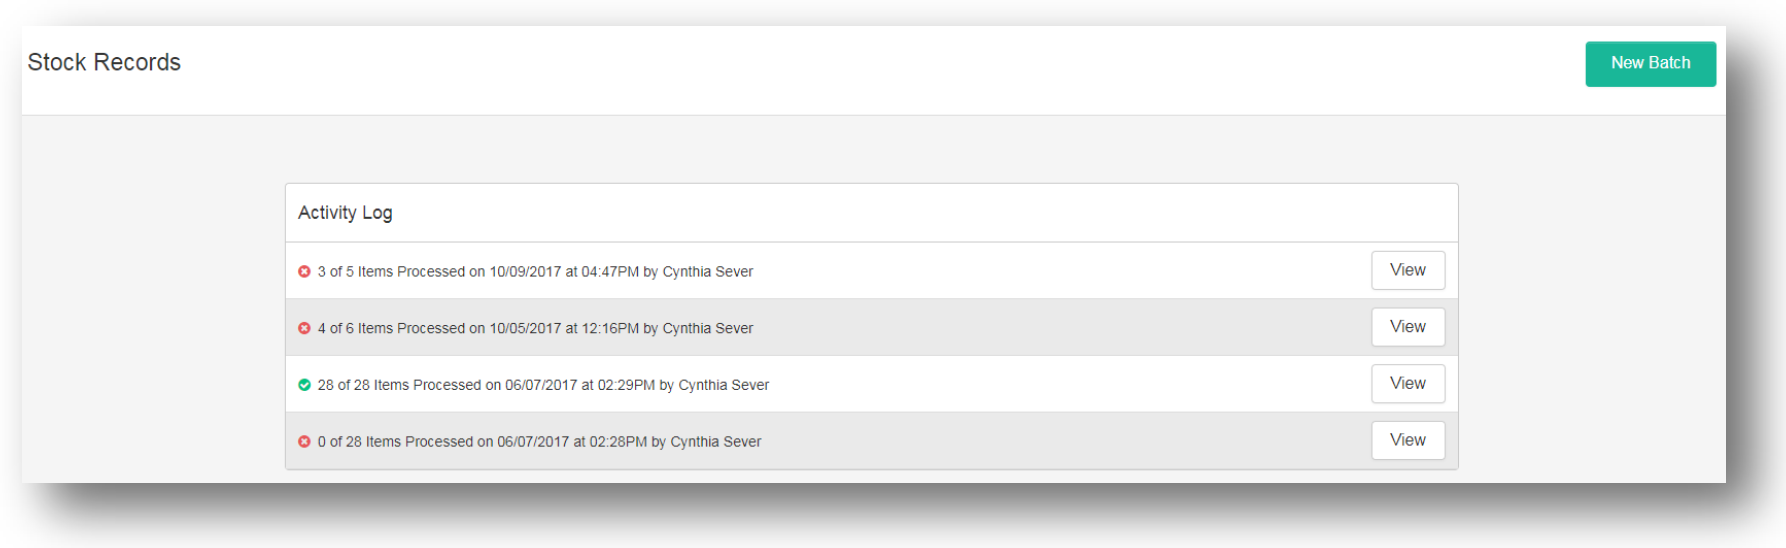
Task: Start a New Batch
Action: 1650,63
